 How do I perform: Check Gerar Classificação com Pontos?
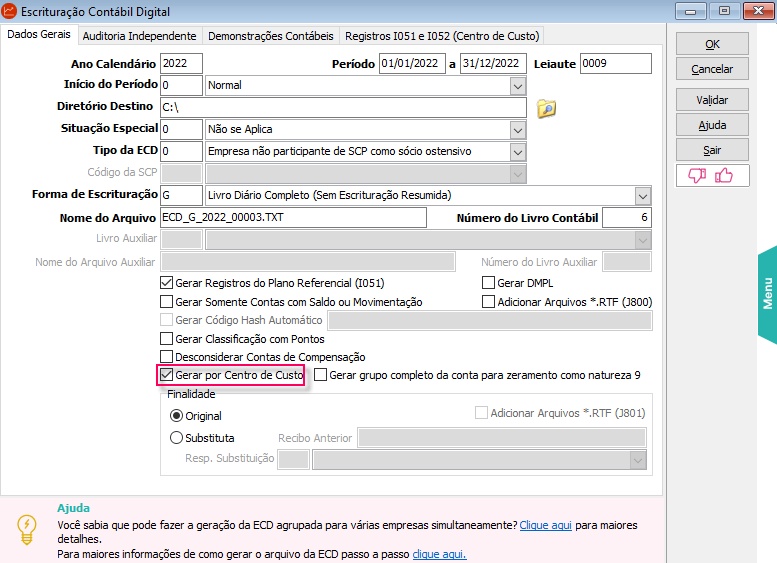coord(166,339)
